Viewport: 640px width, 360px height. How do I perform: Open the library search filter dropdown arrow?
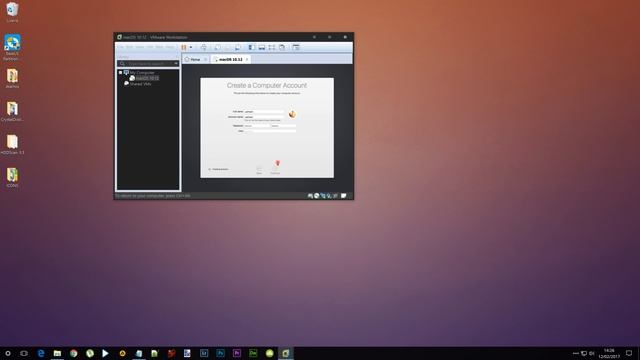(176, 64)
